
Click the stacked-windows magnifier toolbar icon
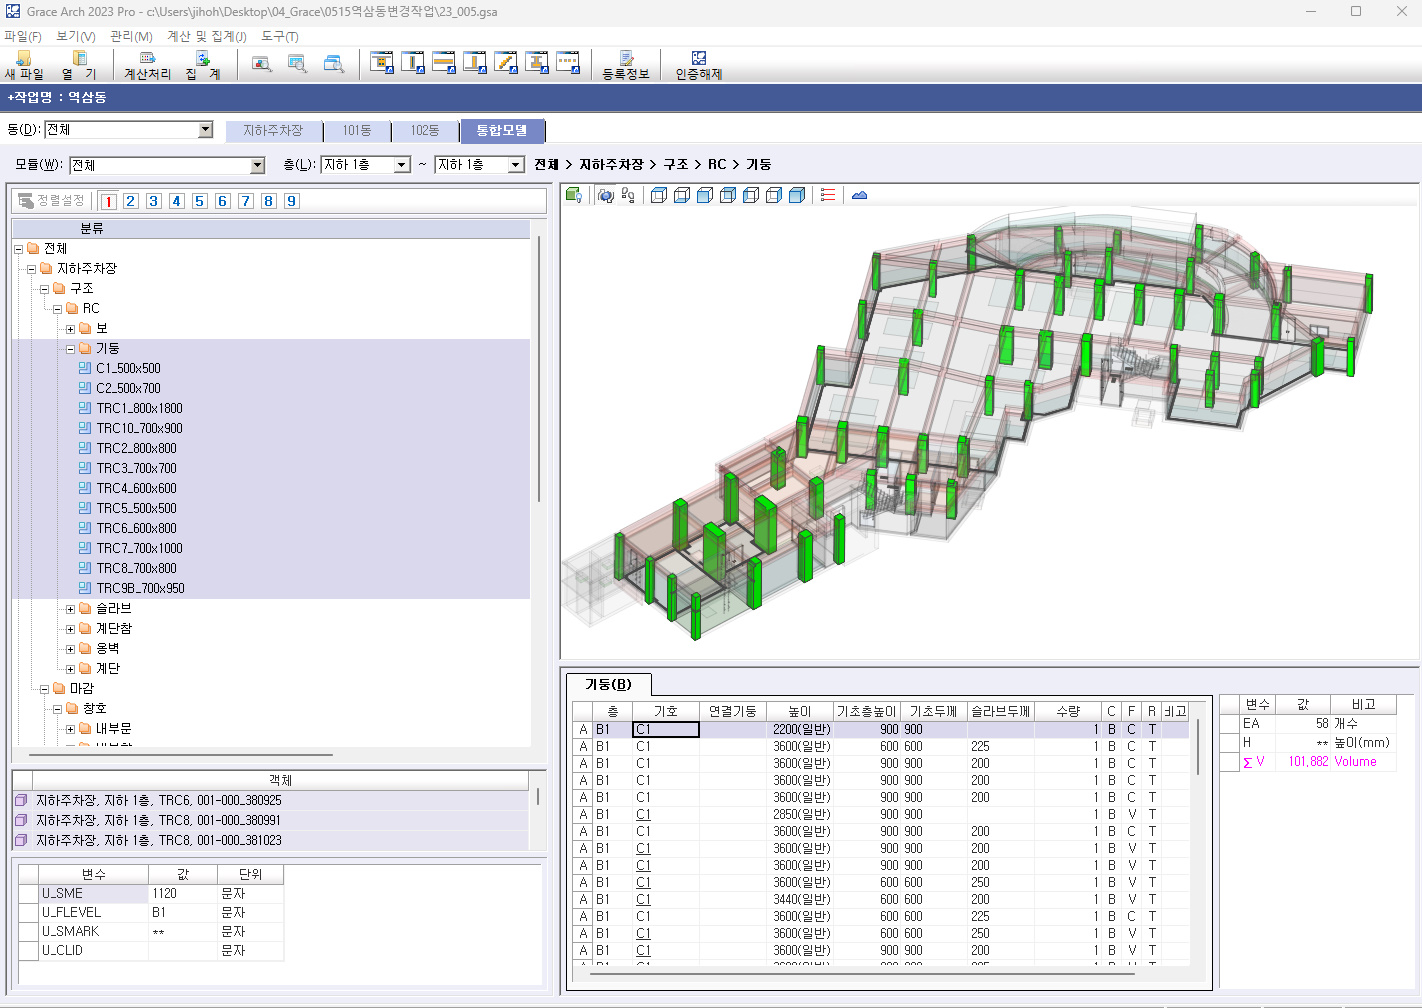334,64
